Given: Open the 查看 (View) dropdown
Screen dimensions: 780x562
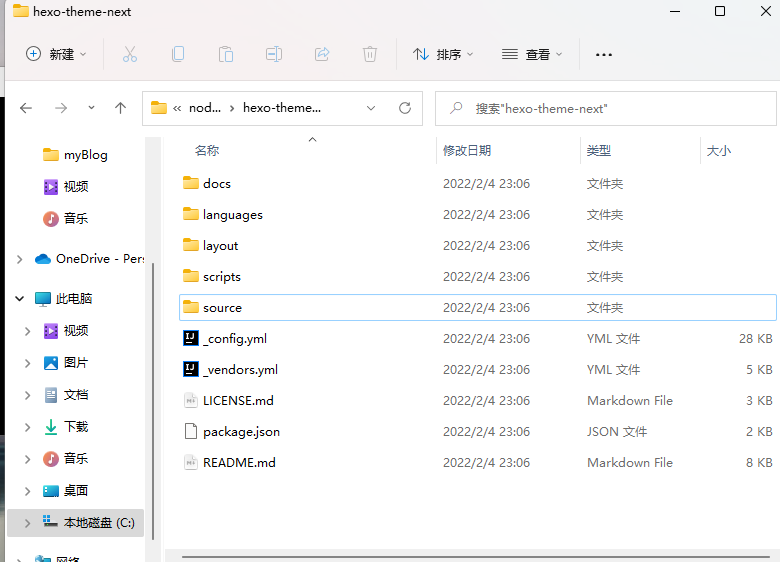Looking at the screenshot, I should pos(532,54).
